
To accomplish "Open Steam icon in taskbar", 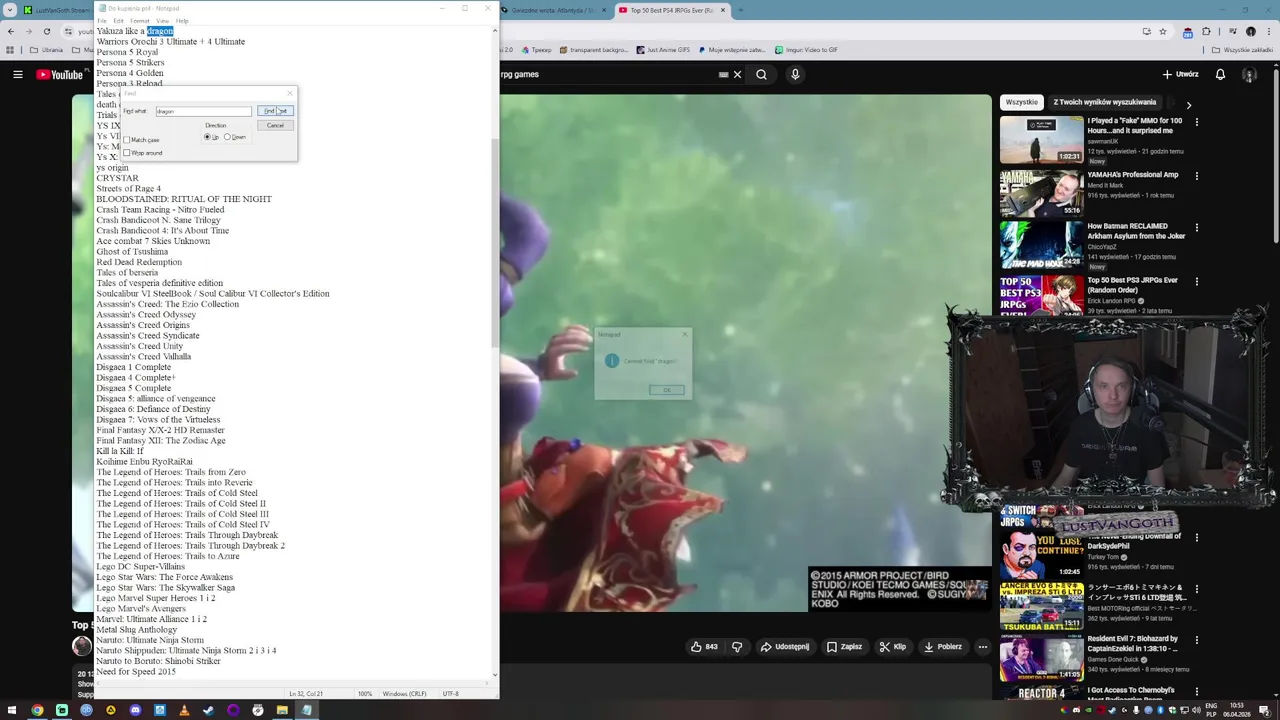I will [208, 710].
